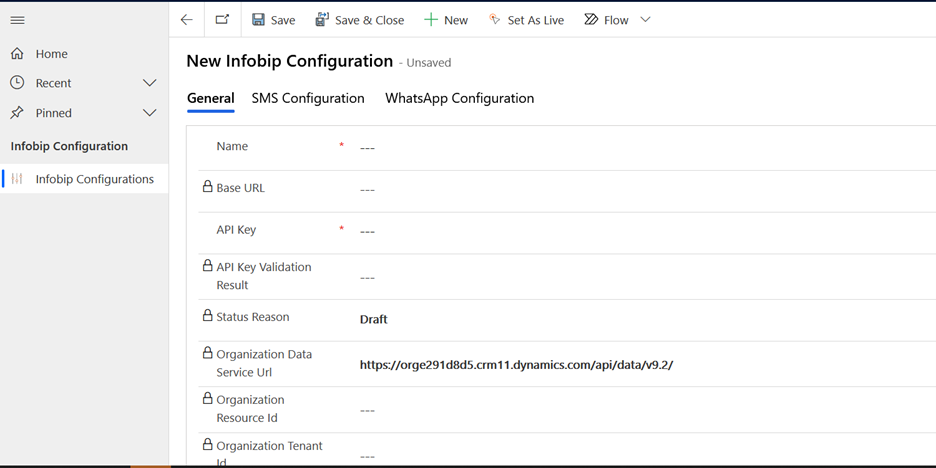936x468 pixels.
Task: Create a New record with plus button
Action: point(445,20)
